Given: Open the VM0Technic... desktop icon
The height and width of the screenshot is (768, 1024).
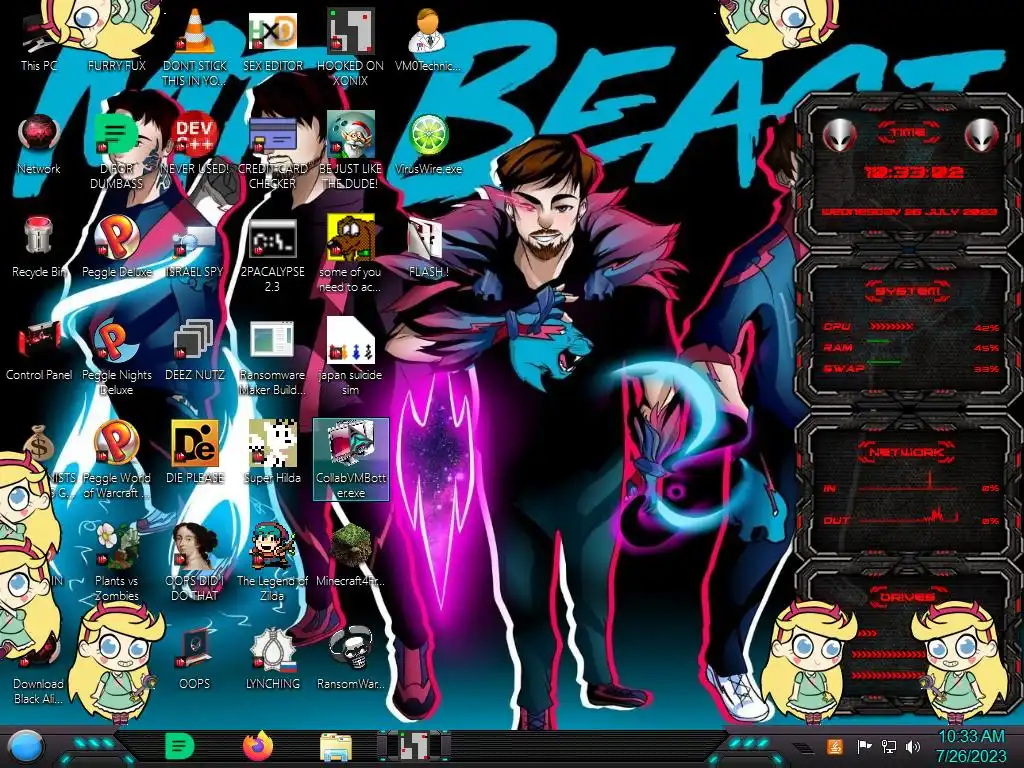Looking at the screenshot, I should tap(428, 39).
